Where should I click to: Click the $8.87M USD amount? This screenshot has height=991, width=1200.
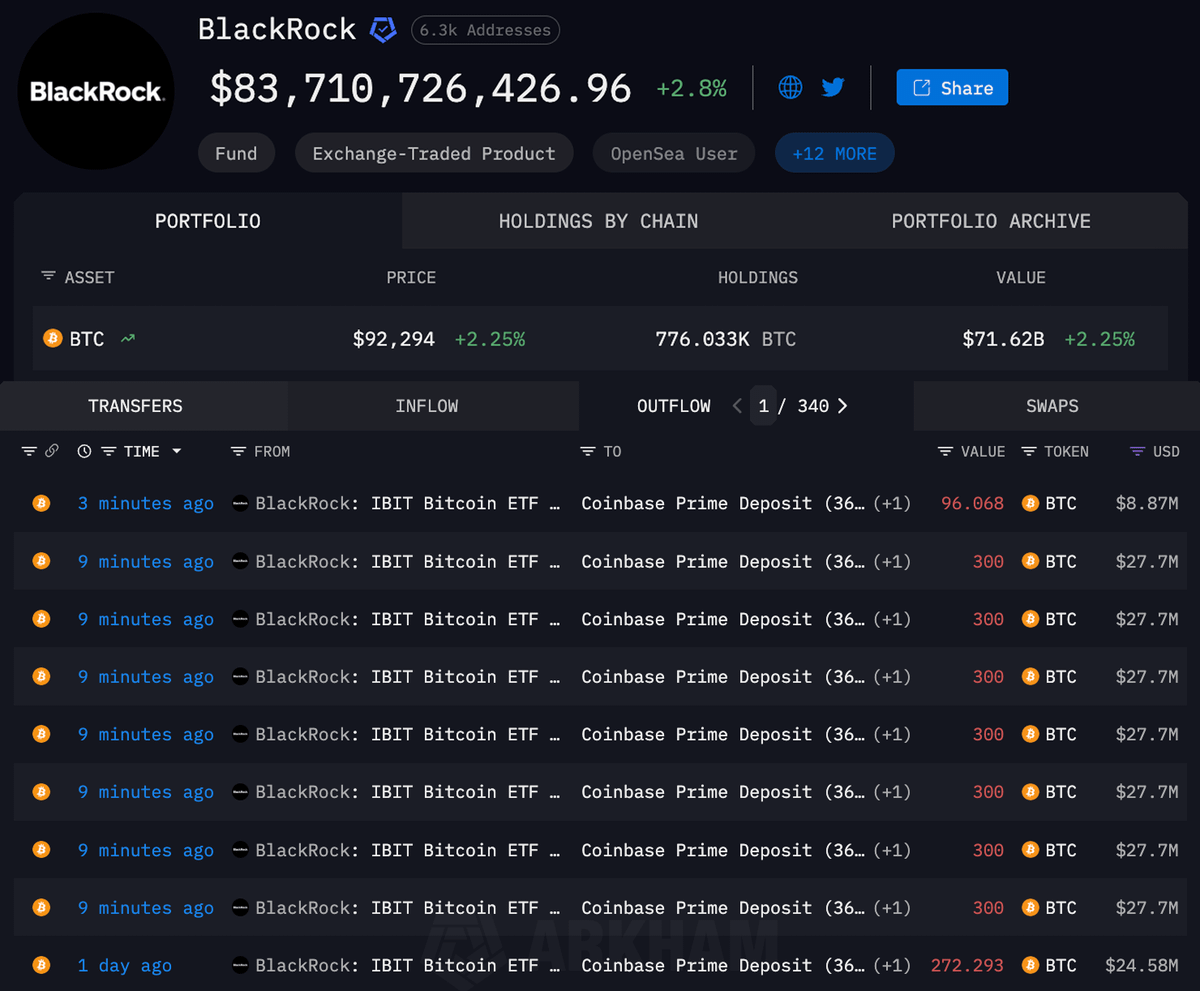pos(1147,503)
